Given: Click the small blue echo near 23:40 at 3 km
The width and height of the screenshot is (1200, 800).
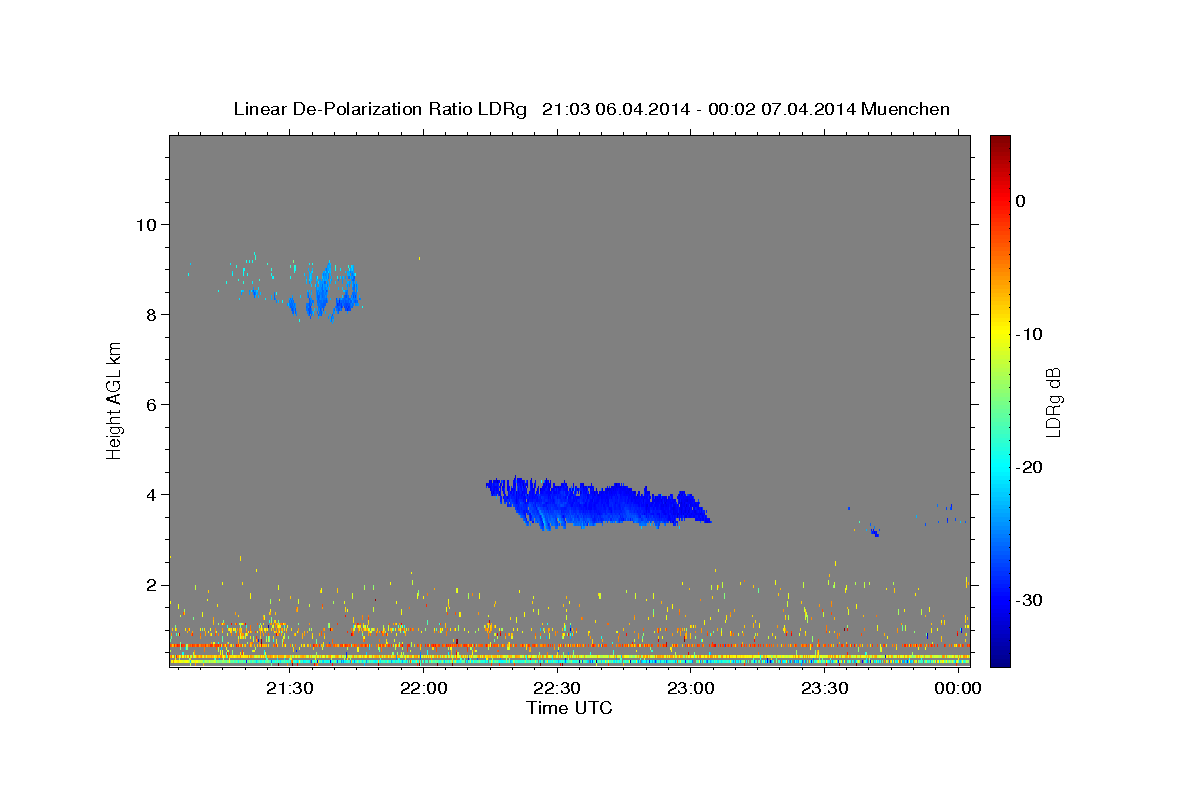Looking at the screenshot, I should (x=874, y=531).
